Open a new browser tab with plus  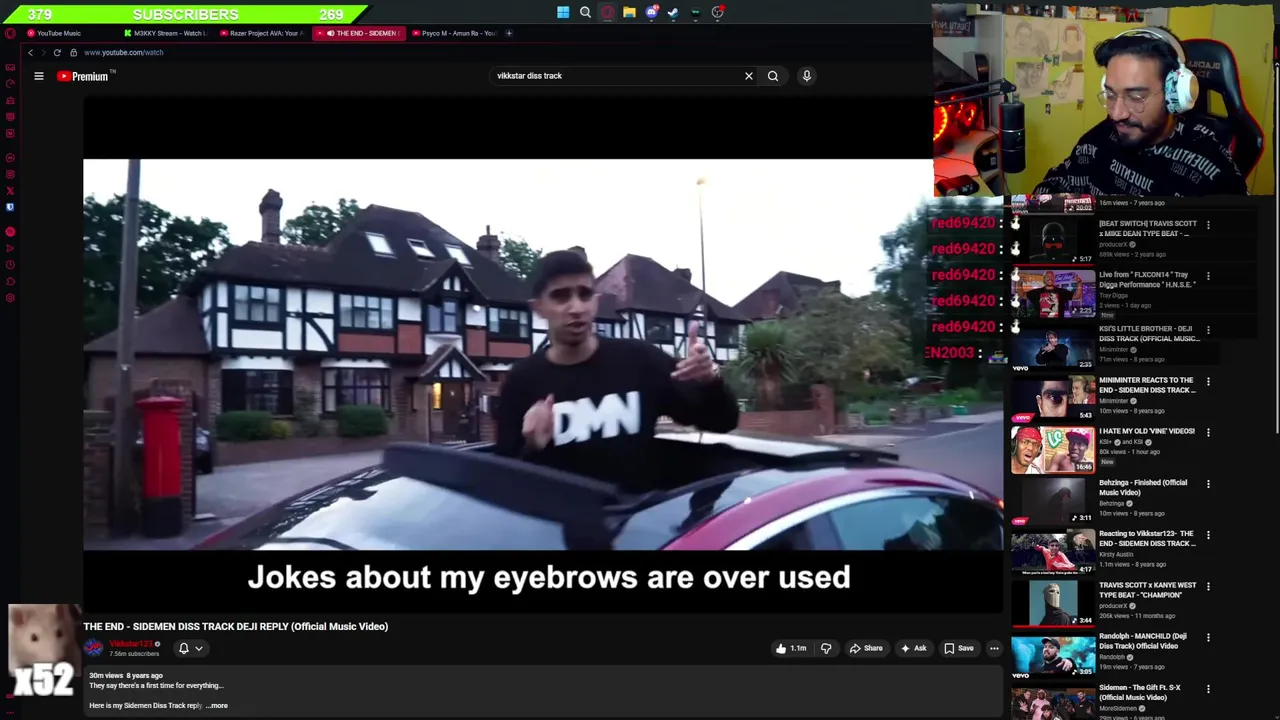pyautogui.click(x=509, y=33)
